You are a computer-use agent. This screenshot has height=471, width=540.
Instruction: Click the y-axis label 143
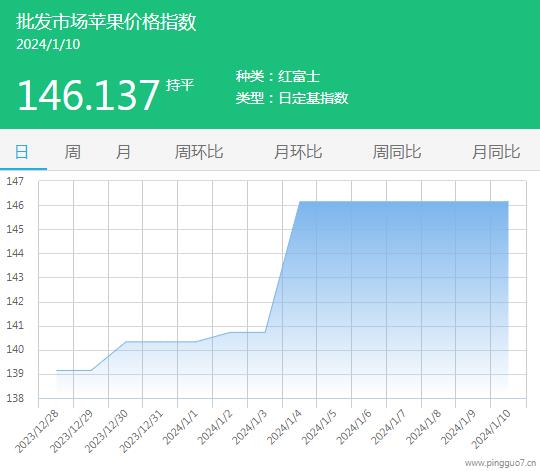click(15, 278)
